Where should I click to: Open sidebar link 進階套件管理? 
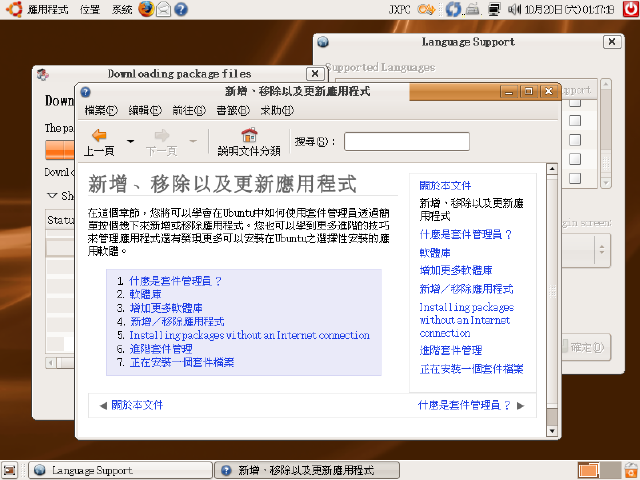pos(451,350)
